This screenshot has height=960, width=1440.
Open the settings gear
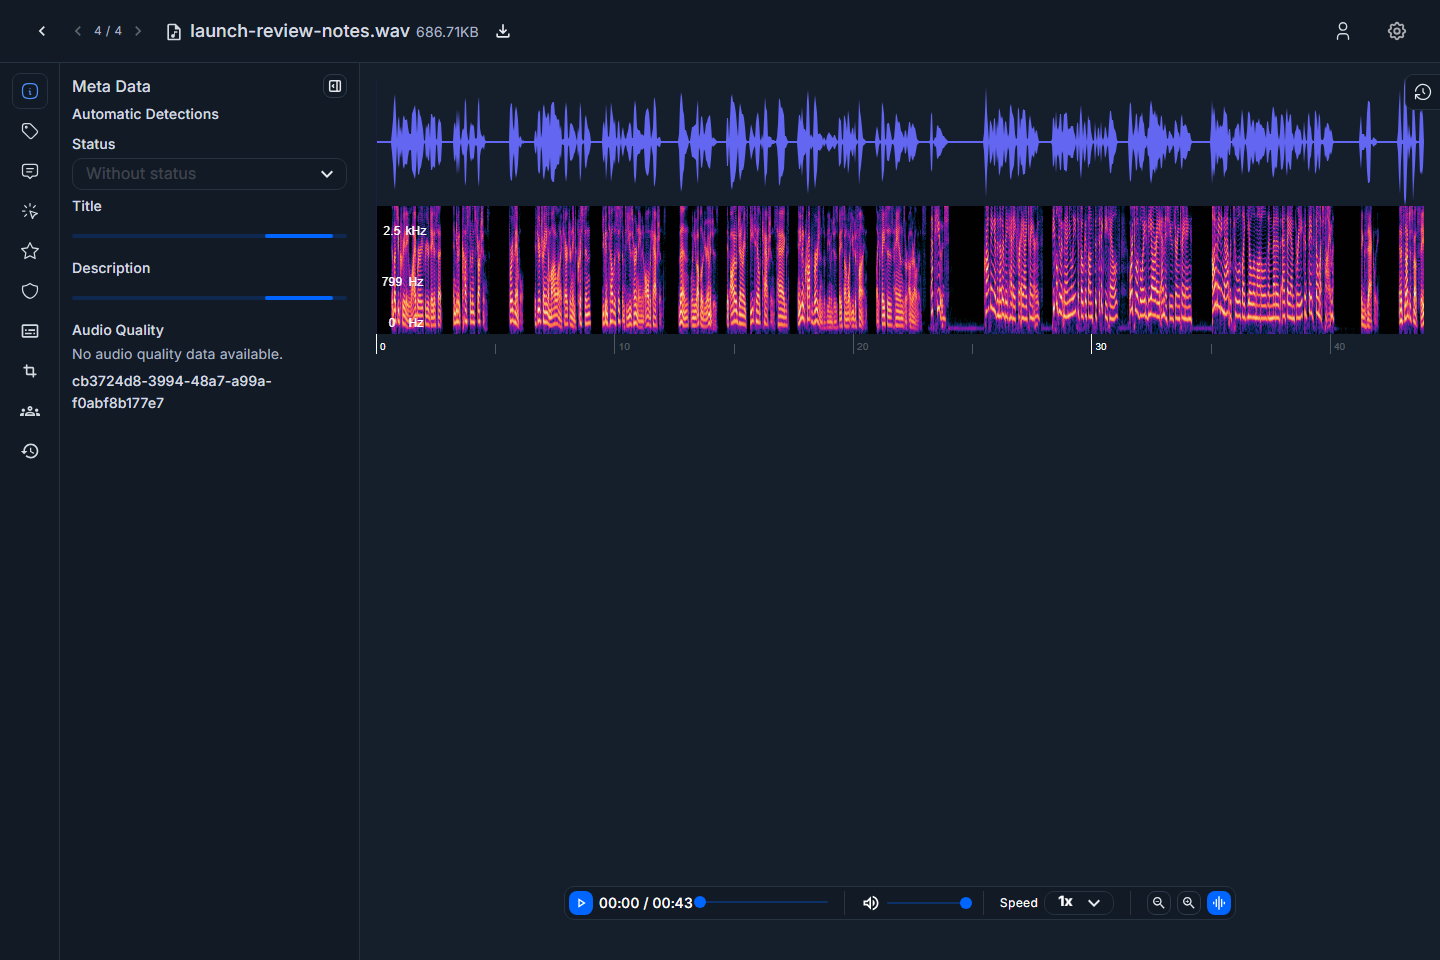[x=1397, y=31]
